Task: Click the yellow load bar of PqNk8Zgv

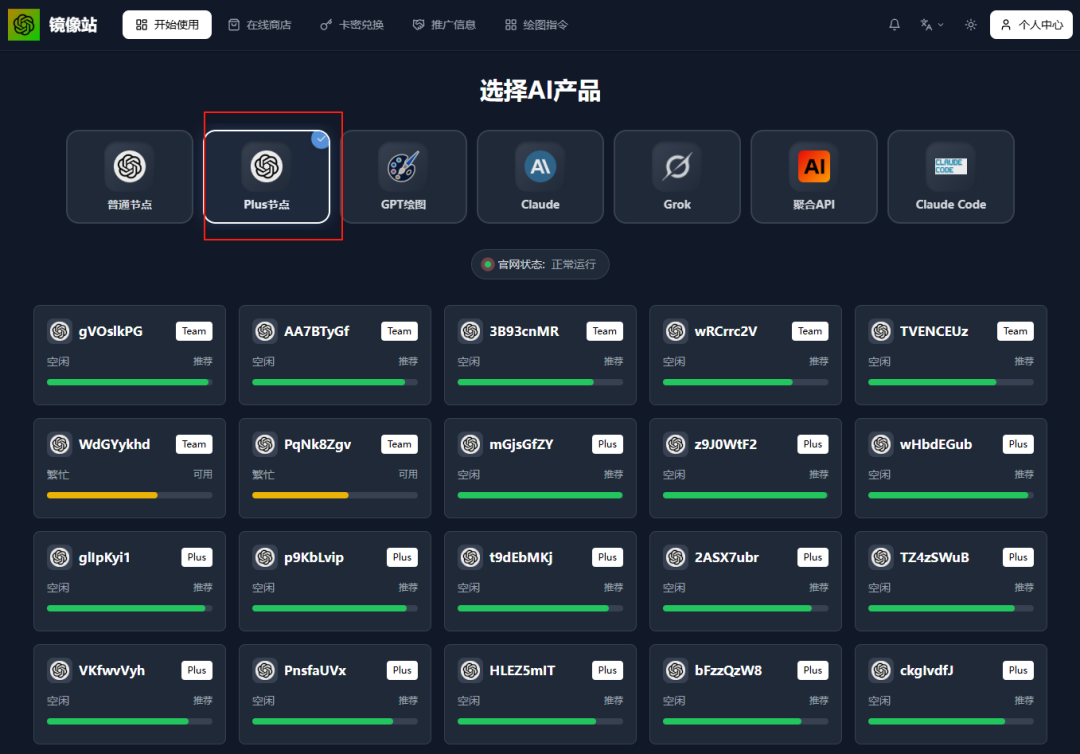Action: [x=300, y=495]
